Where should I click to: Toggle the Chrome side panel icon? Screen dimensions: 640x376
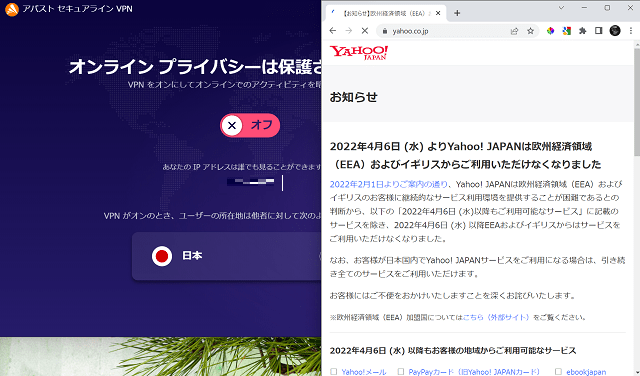click(598, 31)
